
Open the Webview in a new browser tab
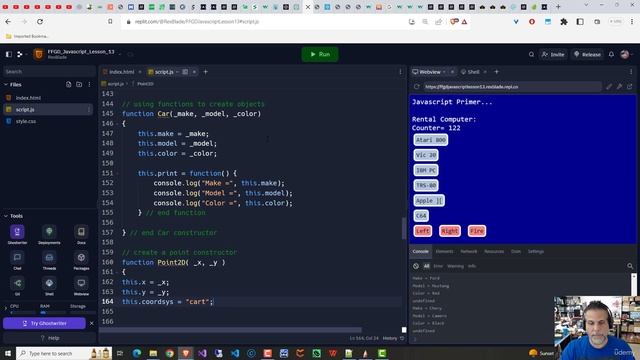pyautogui.click(x=629, y=87)
